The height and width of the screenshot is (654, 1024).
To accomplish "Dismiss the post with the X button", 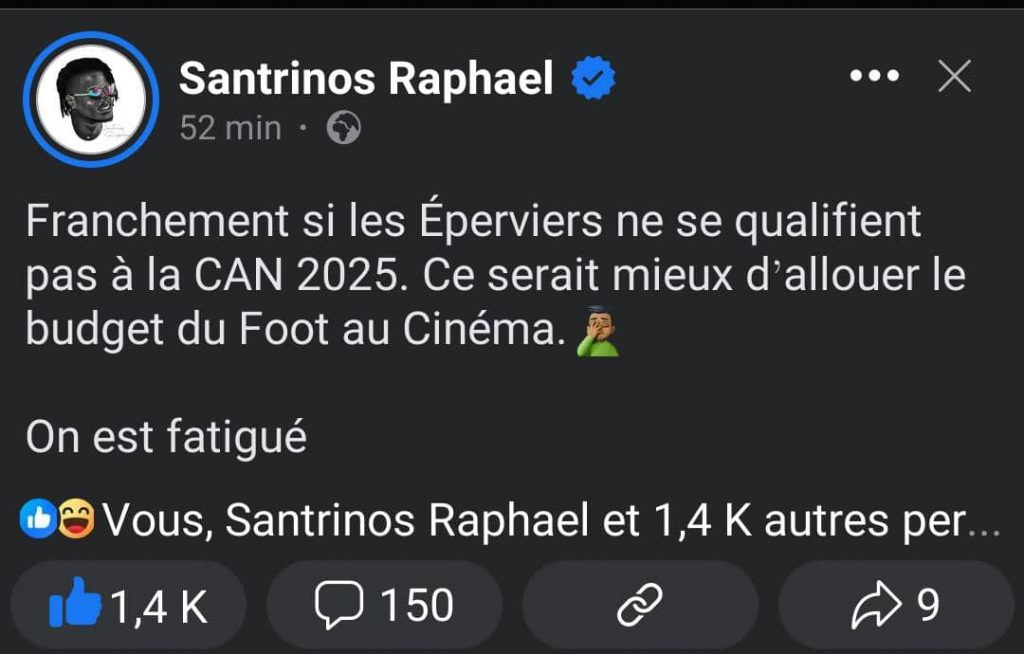I will point(954,77).
